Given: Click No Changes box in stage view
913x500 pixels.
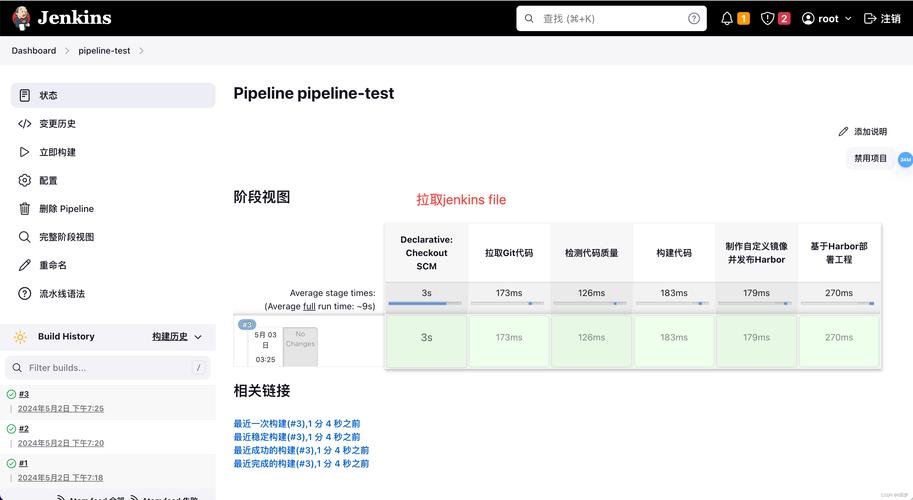Looking at the screenshot, I should point(300,346).
